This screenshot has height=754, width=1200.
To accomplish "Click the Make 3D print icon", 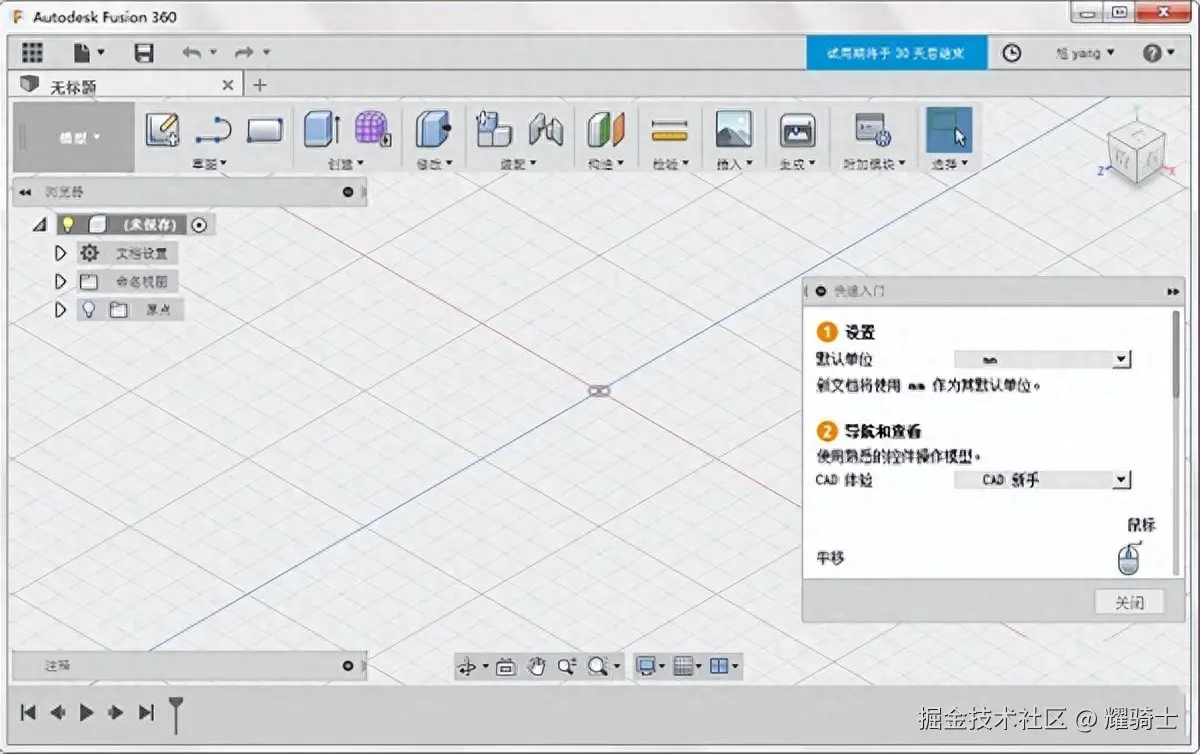I will point(797,130).
